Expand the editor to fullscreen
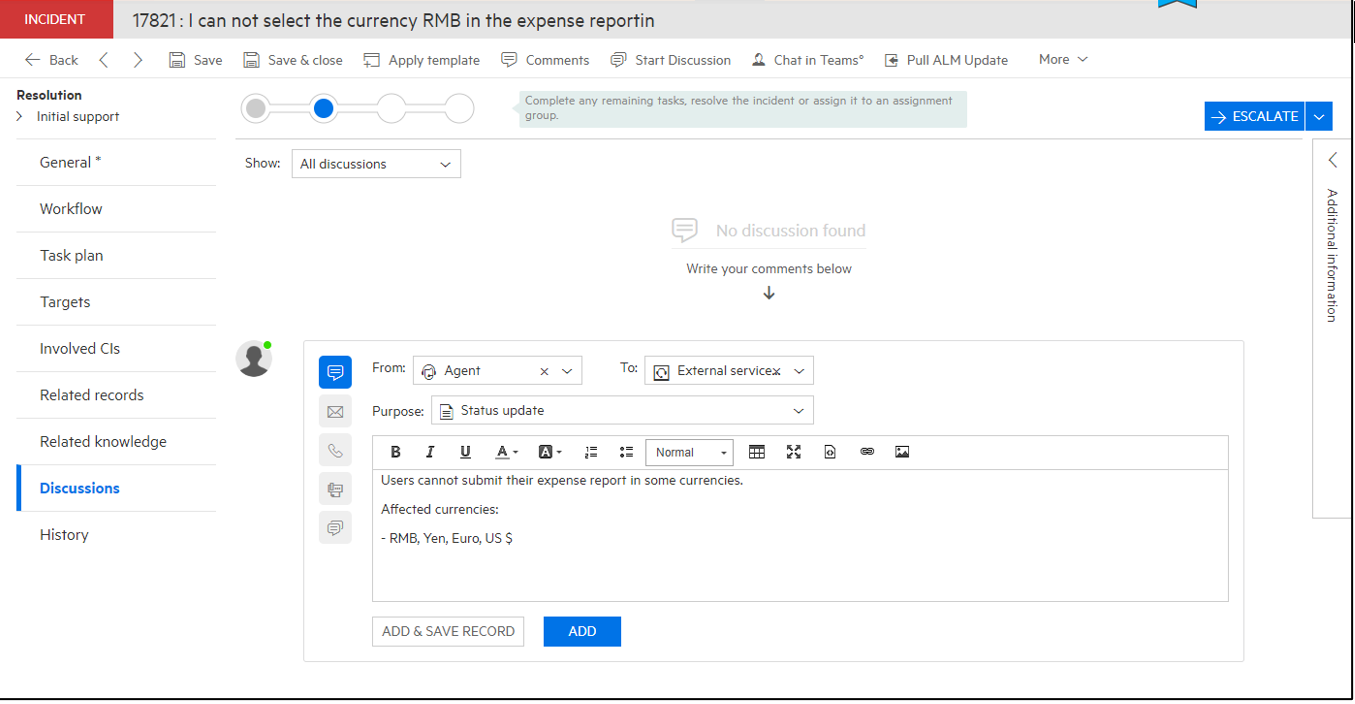 click(x=793, y=451)
